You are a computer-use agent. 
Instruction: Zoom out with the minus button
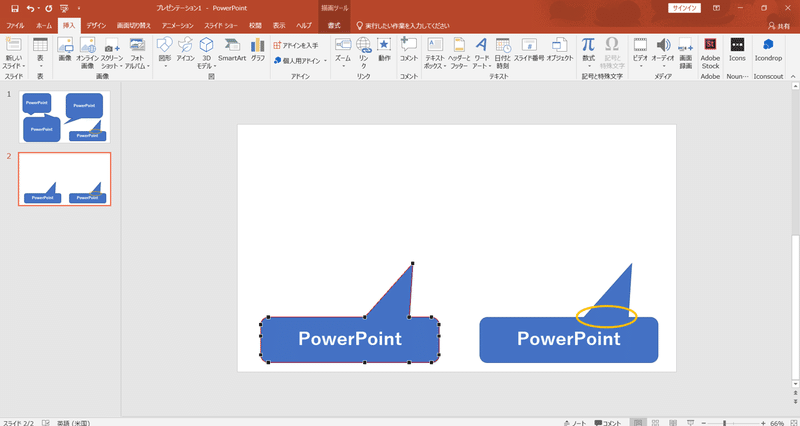704,423
